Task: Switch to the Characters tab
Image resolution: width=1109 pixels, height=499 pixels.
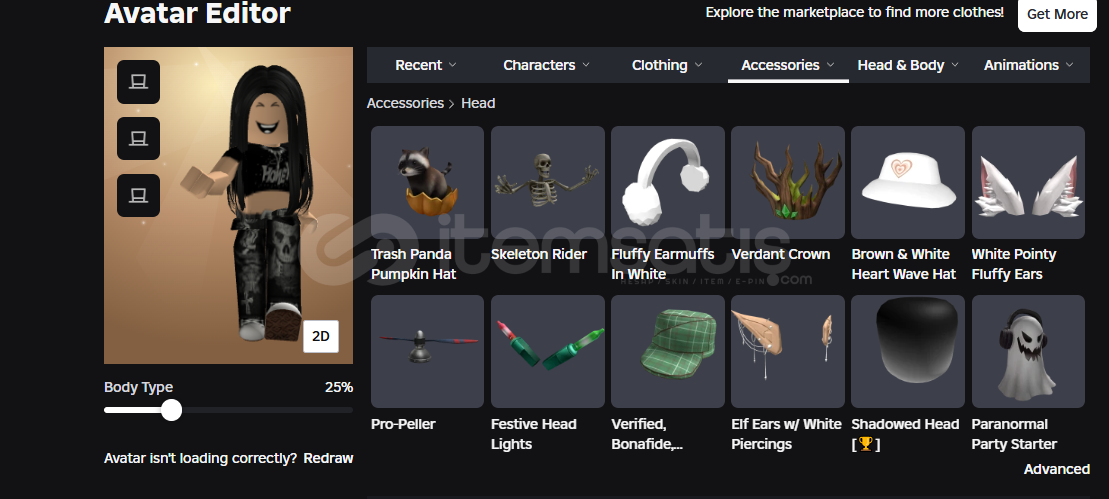Action: (x=546, y=65)
